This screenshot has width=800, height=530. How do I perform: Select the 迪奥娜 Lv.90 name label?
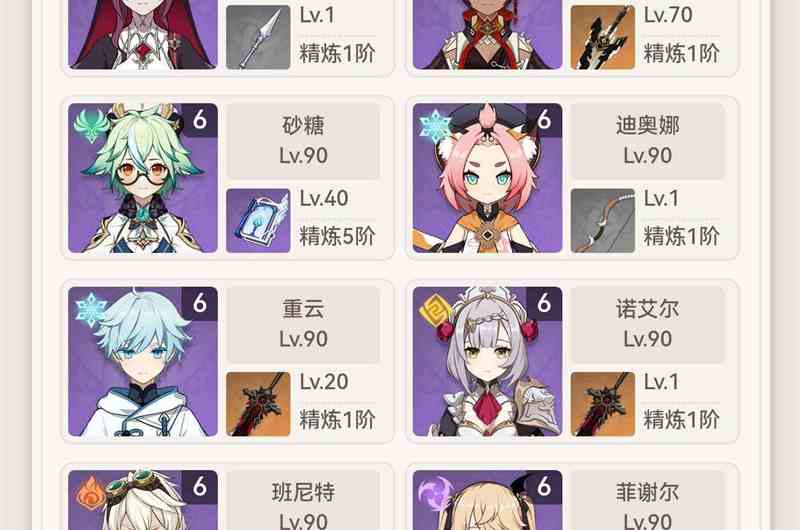point(647,141)
